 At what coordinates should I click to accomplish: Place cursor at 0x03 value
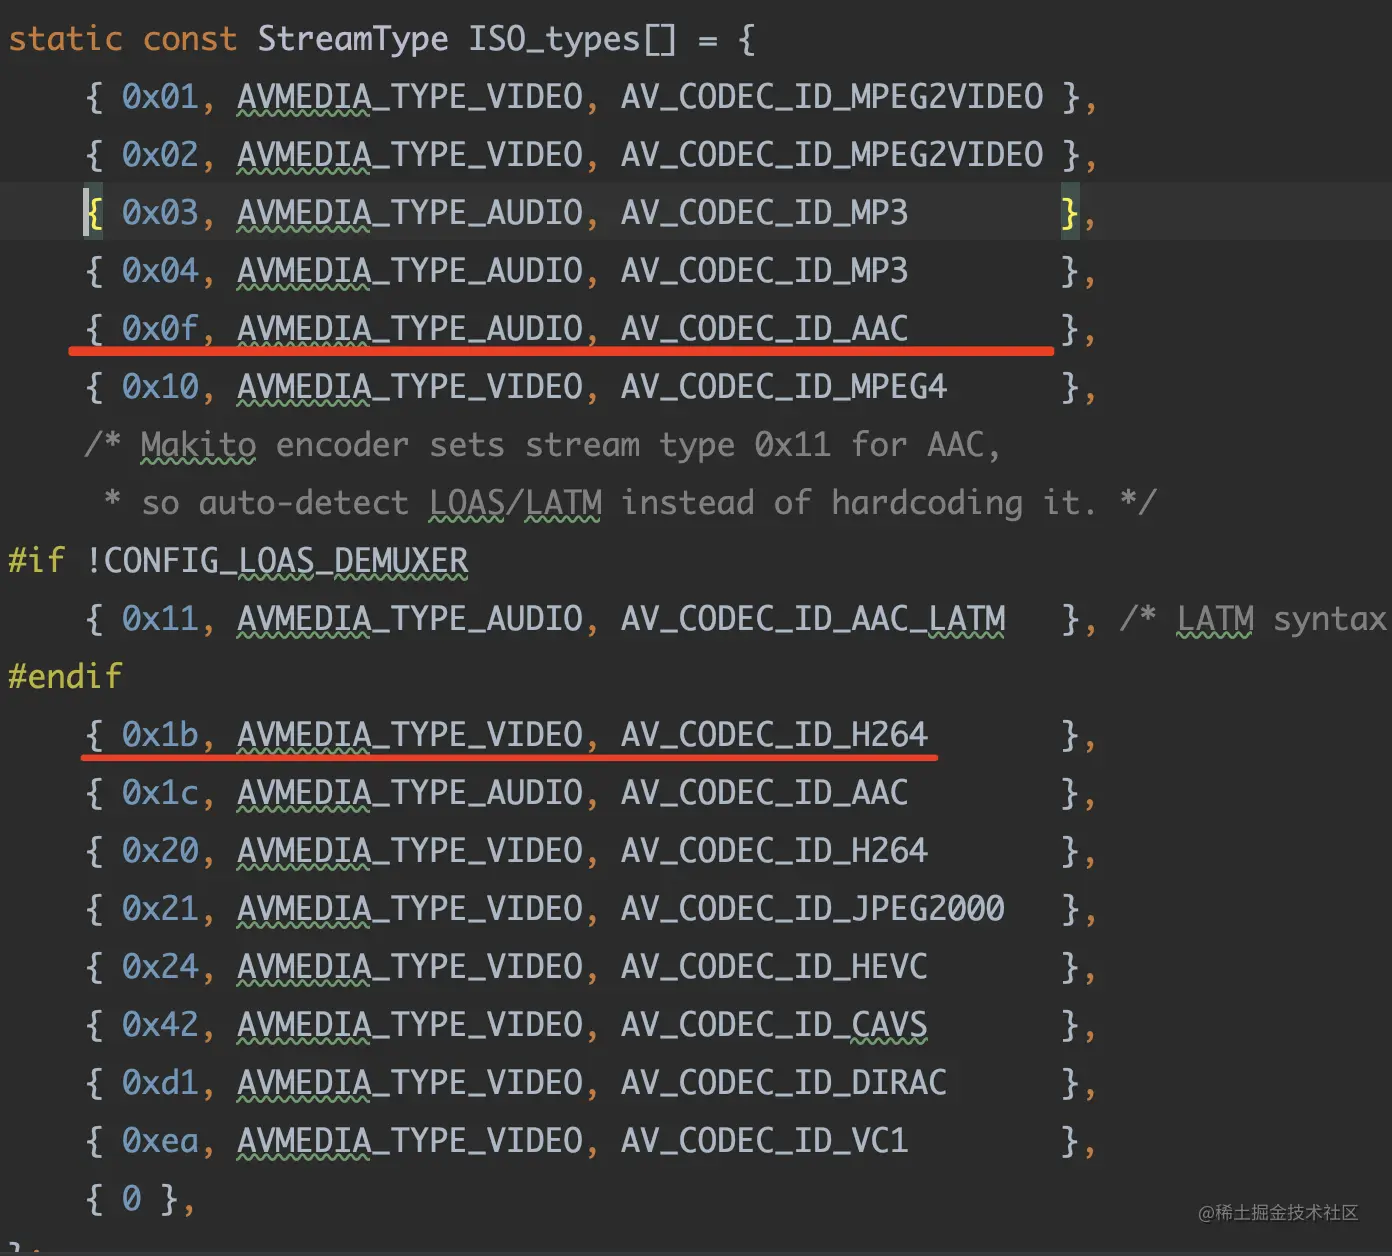coord(160,213)
